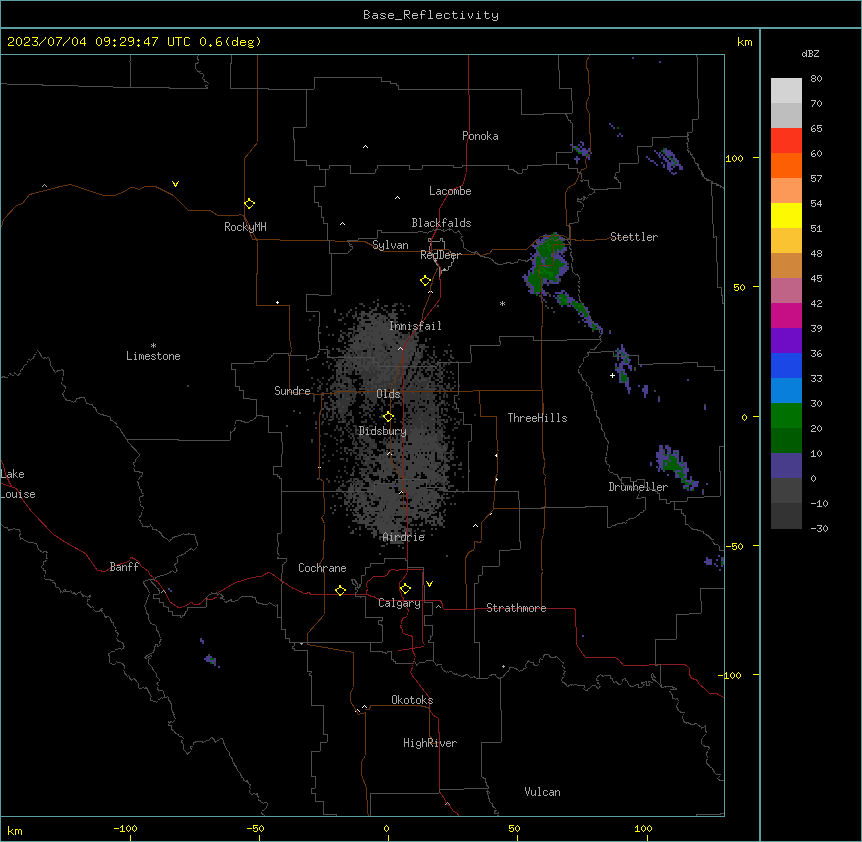Click the RedDeer city label
Image resolution: width=862 pixels, height=842 pixels.
tap(440, 255)
